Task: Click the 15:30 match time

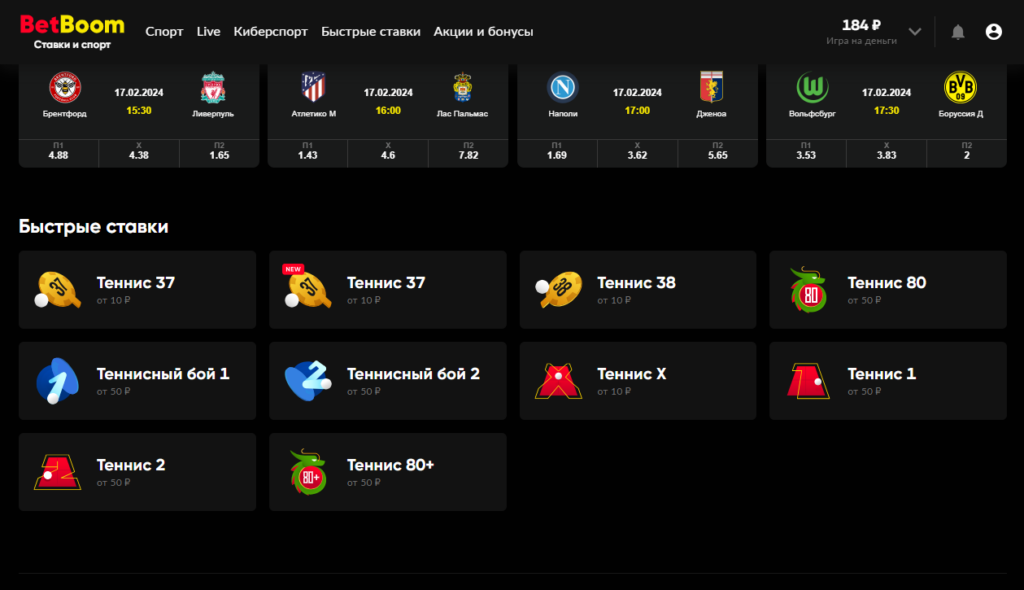Action: click(x=138, y=110)
